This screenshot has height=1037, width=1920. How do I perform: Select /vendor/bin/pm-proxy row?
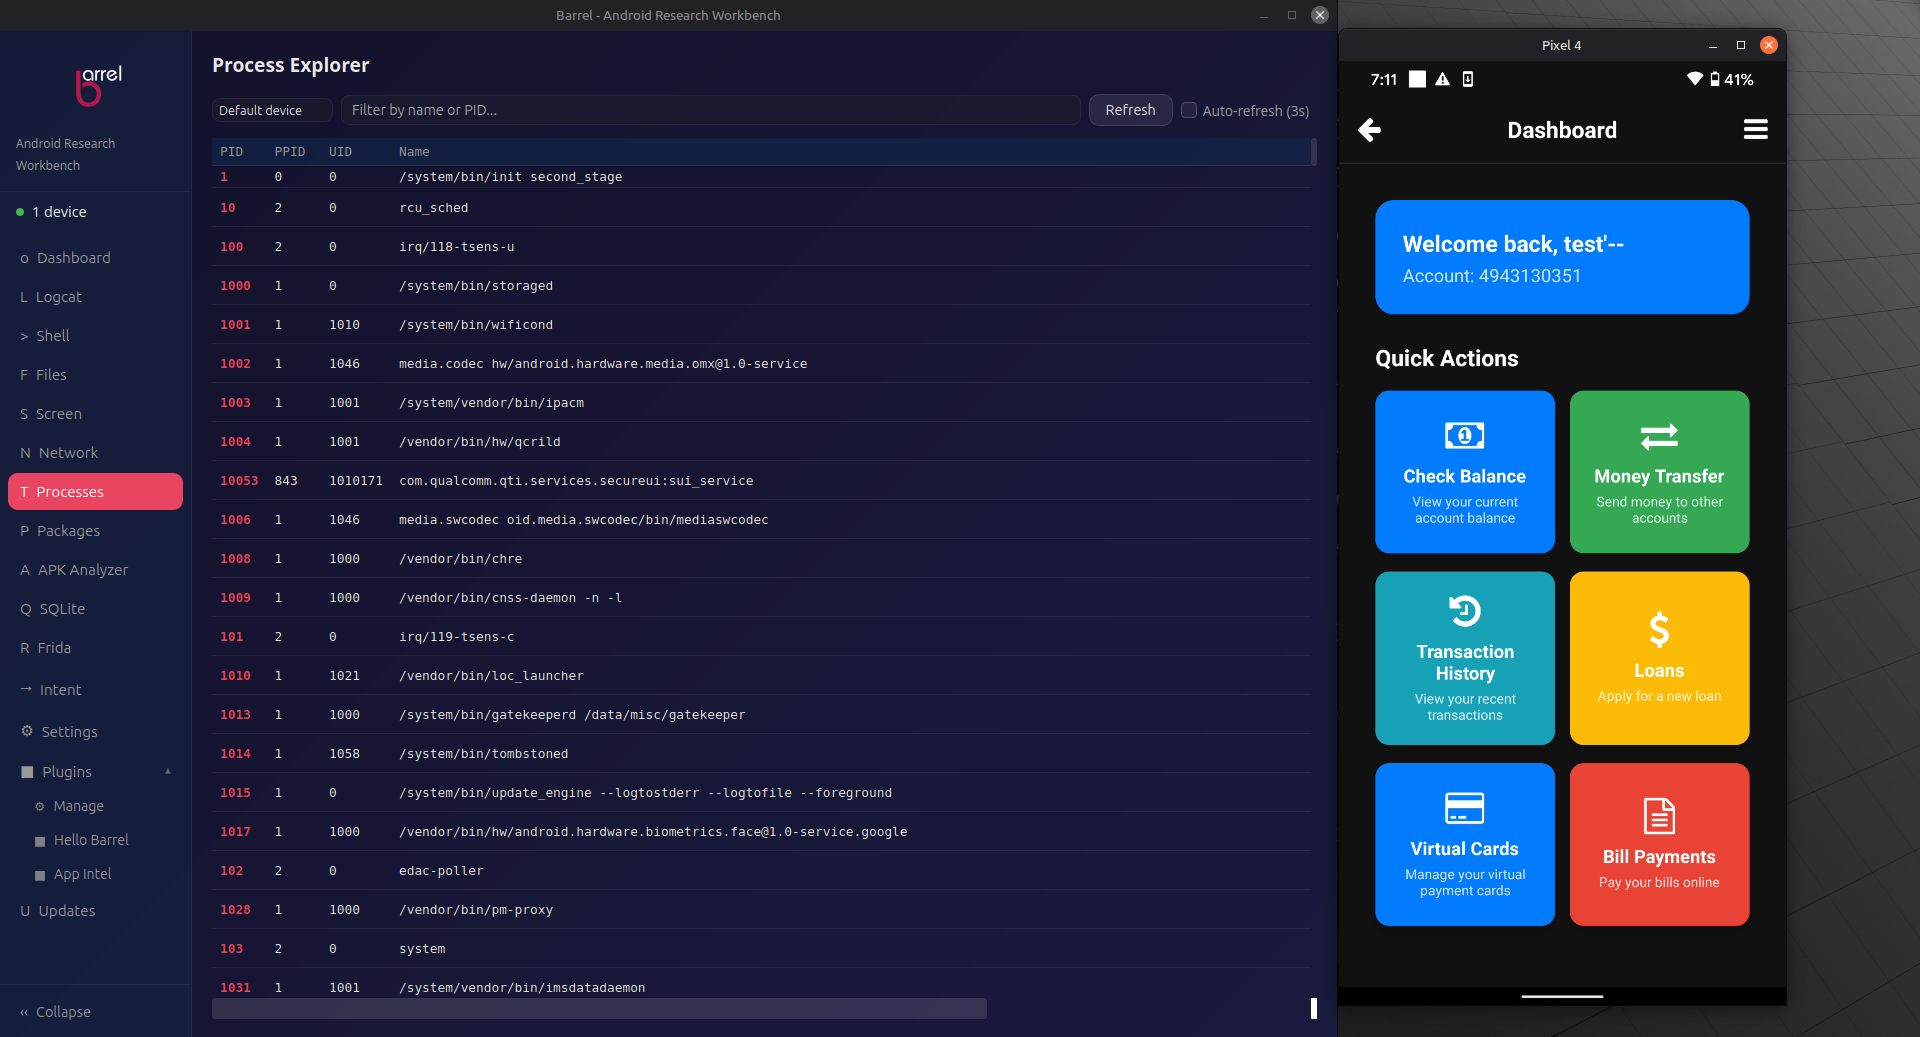[x=762, y=910]
